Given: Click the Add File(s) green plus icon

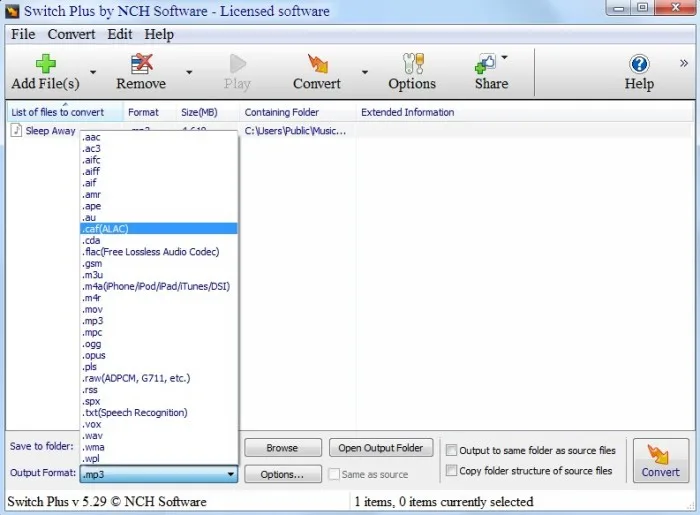Looking at the screenshot, I should [46, 64].
